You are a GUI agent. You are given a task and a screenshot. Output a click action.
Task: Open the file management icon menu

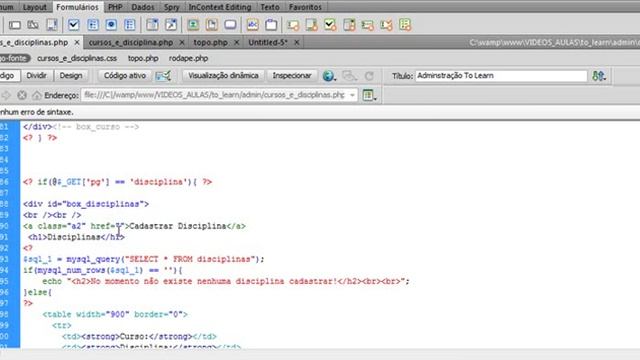pos(599,76)
